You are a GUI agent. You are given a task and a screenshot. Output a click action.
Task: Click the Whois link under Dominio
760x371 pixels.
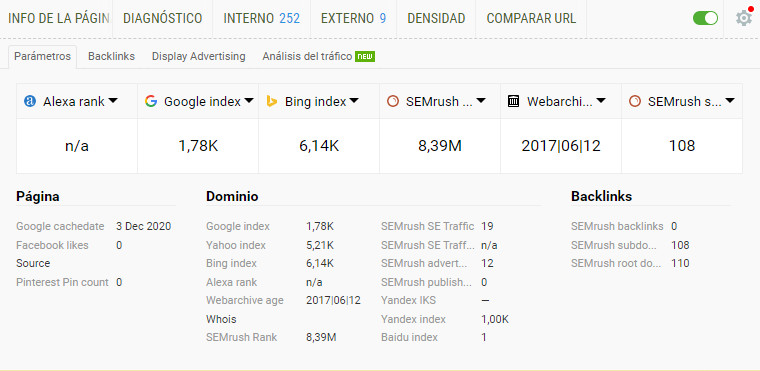(221, 319)
